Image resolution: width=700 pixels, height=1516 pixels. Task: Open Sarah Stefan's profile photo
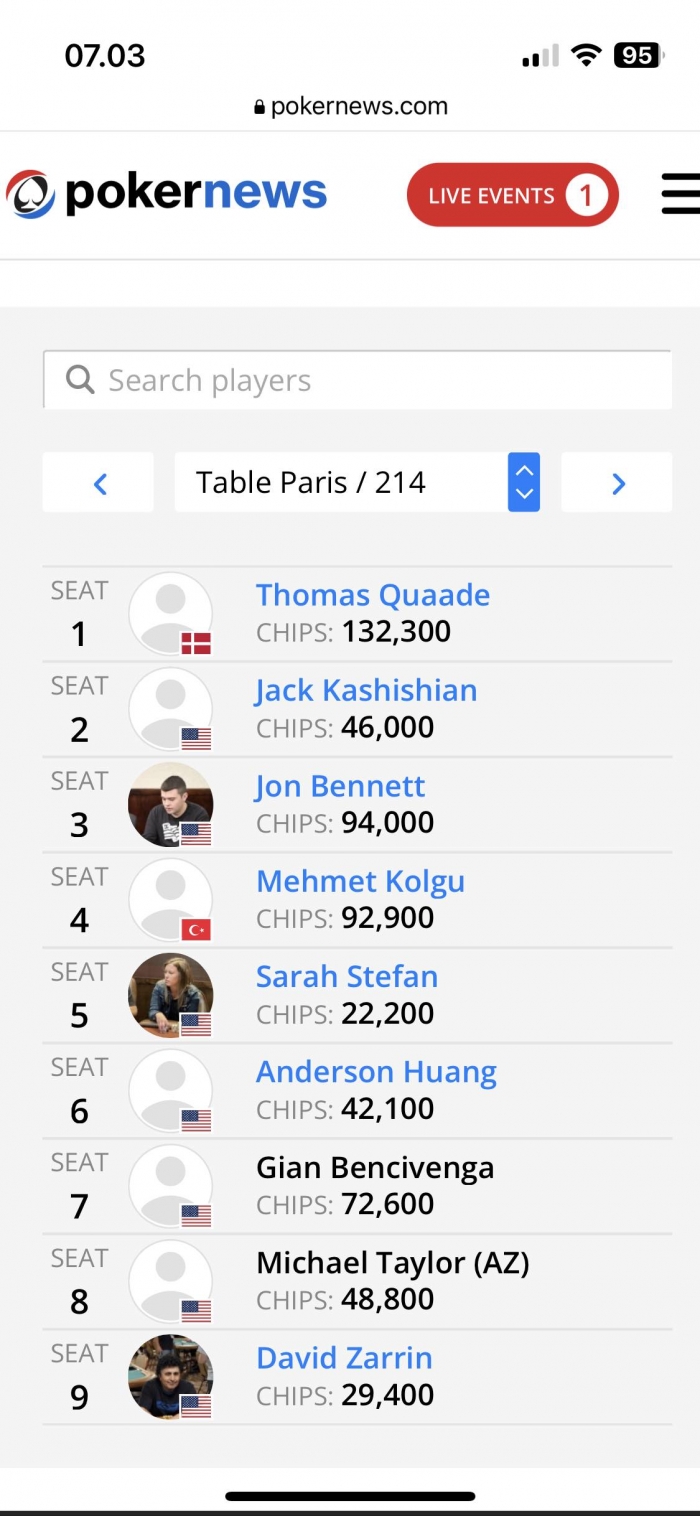[171, 995]
